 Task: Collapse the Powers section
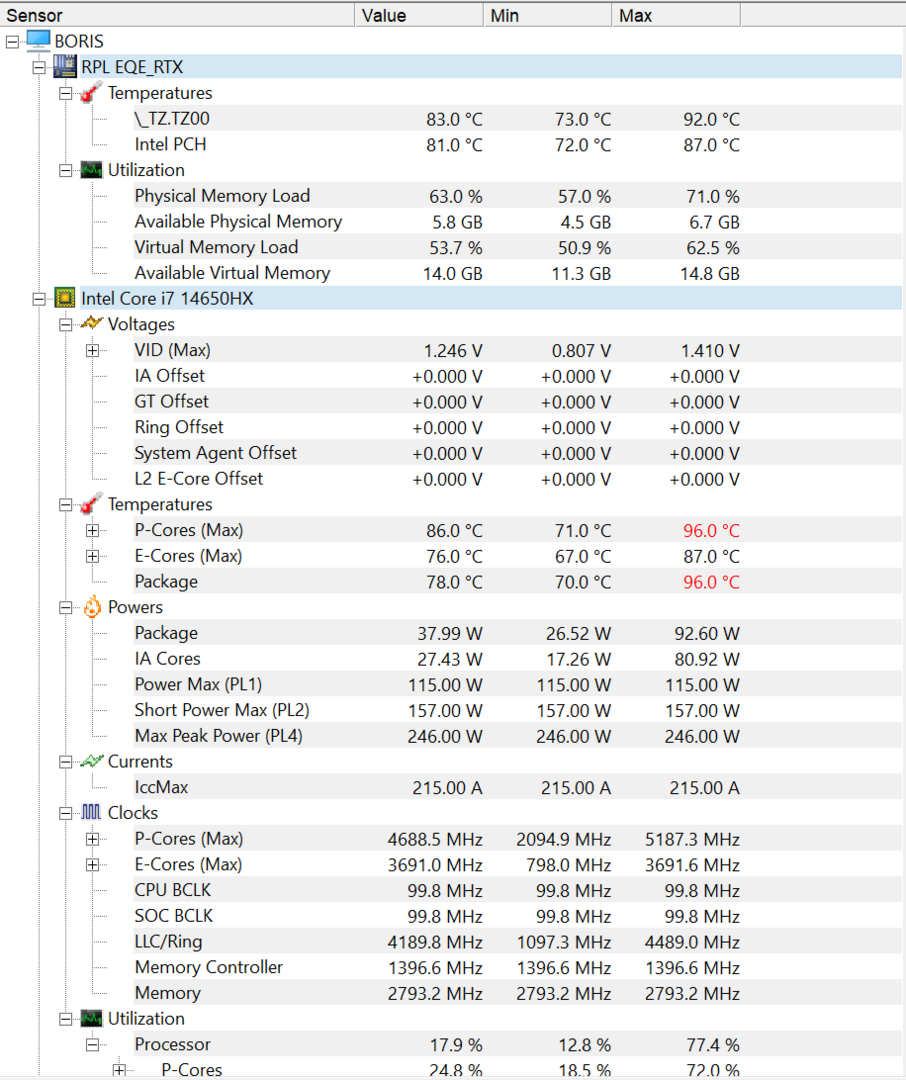point(65,607)
